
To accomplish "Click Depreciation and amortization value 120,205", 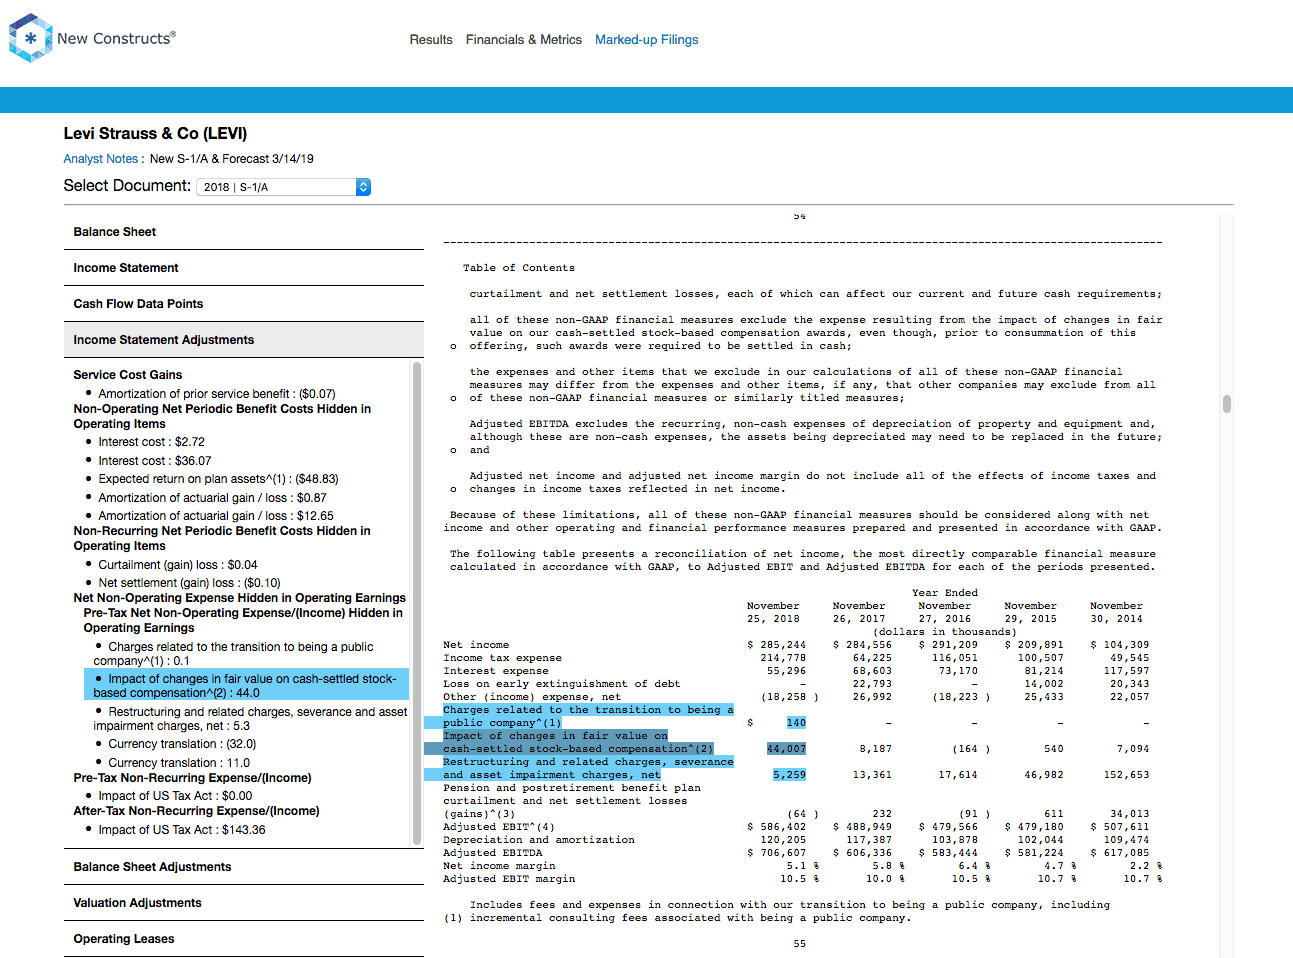I will pyautogui.click(x=783, y=840).
